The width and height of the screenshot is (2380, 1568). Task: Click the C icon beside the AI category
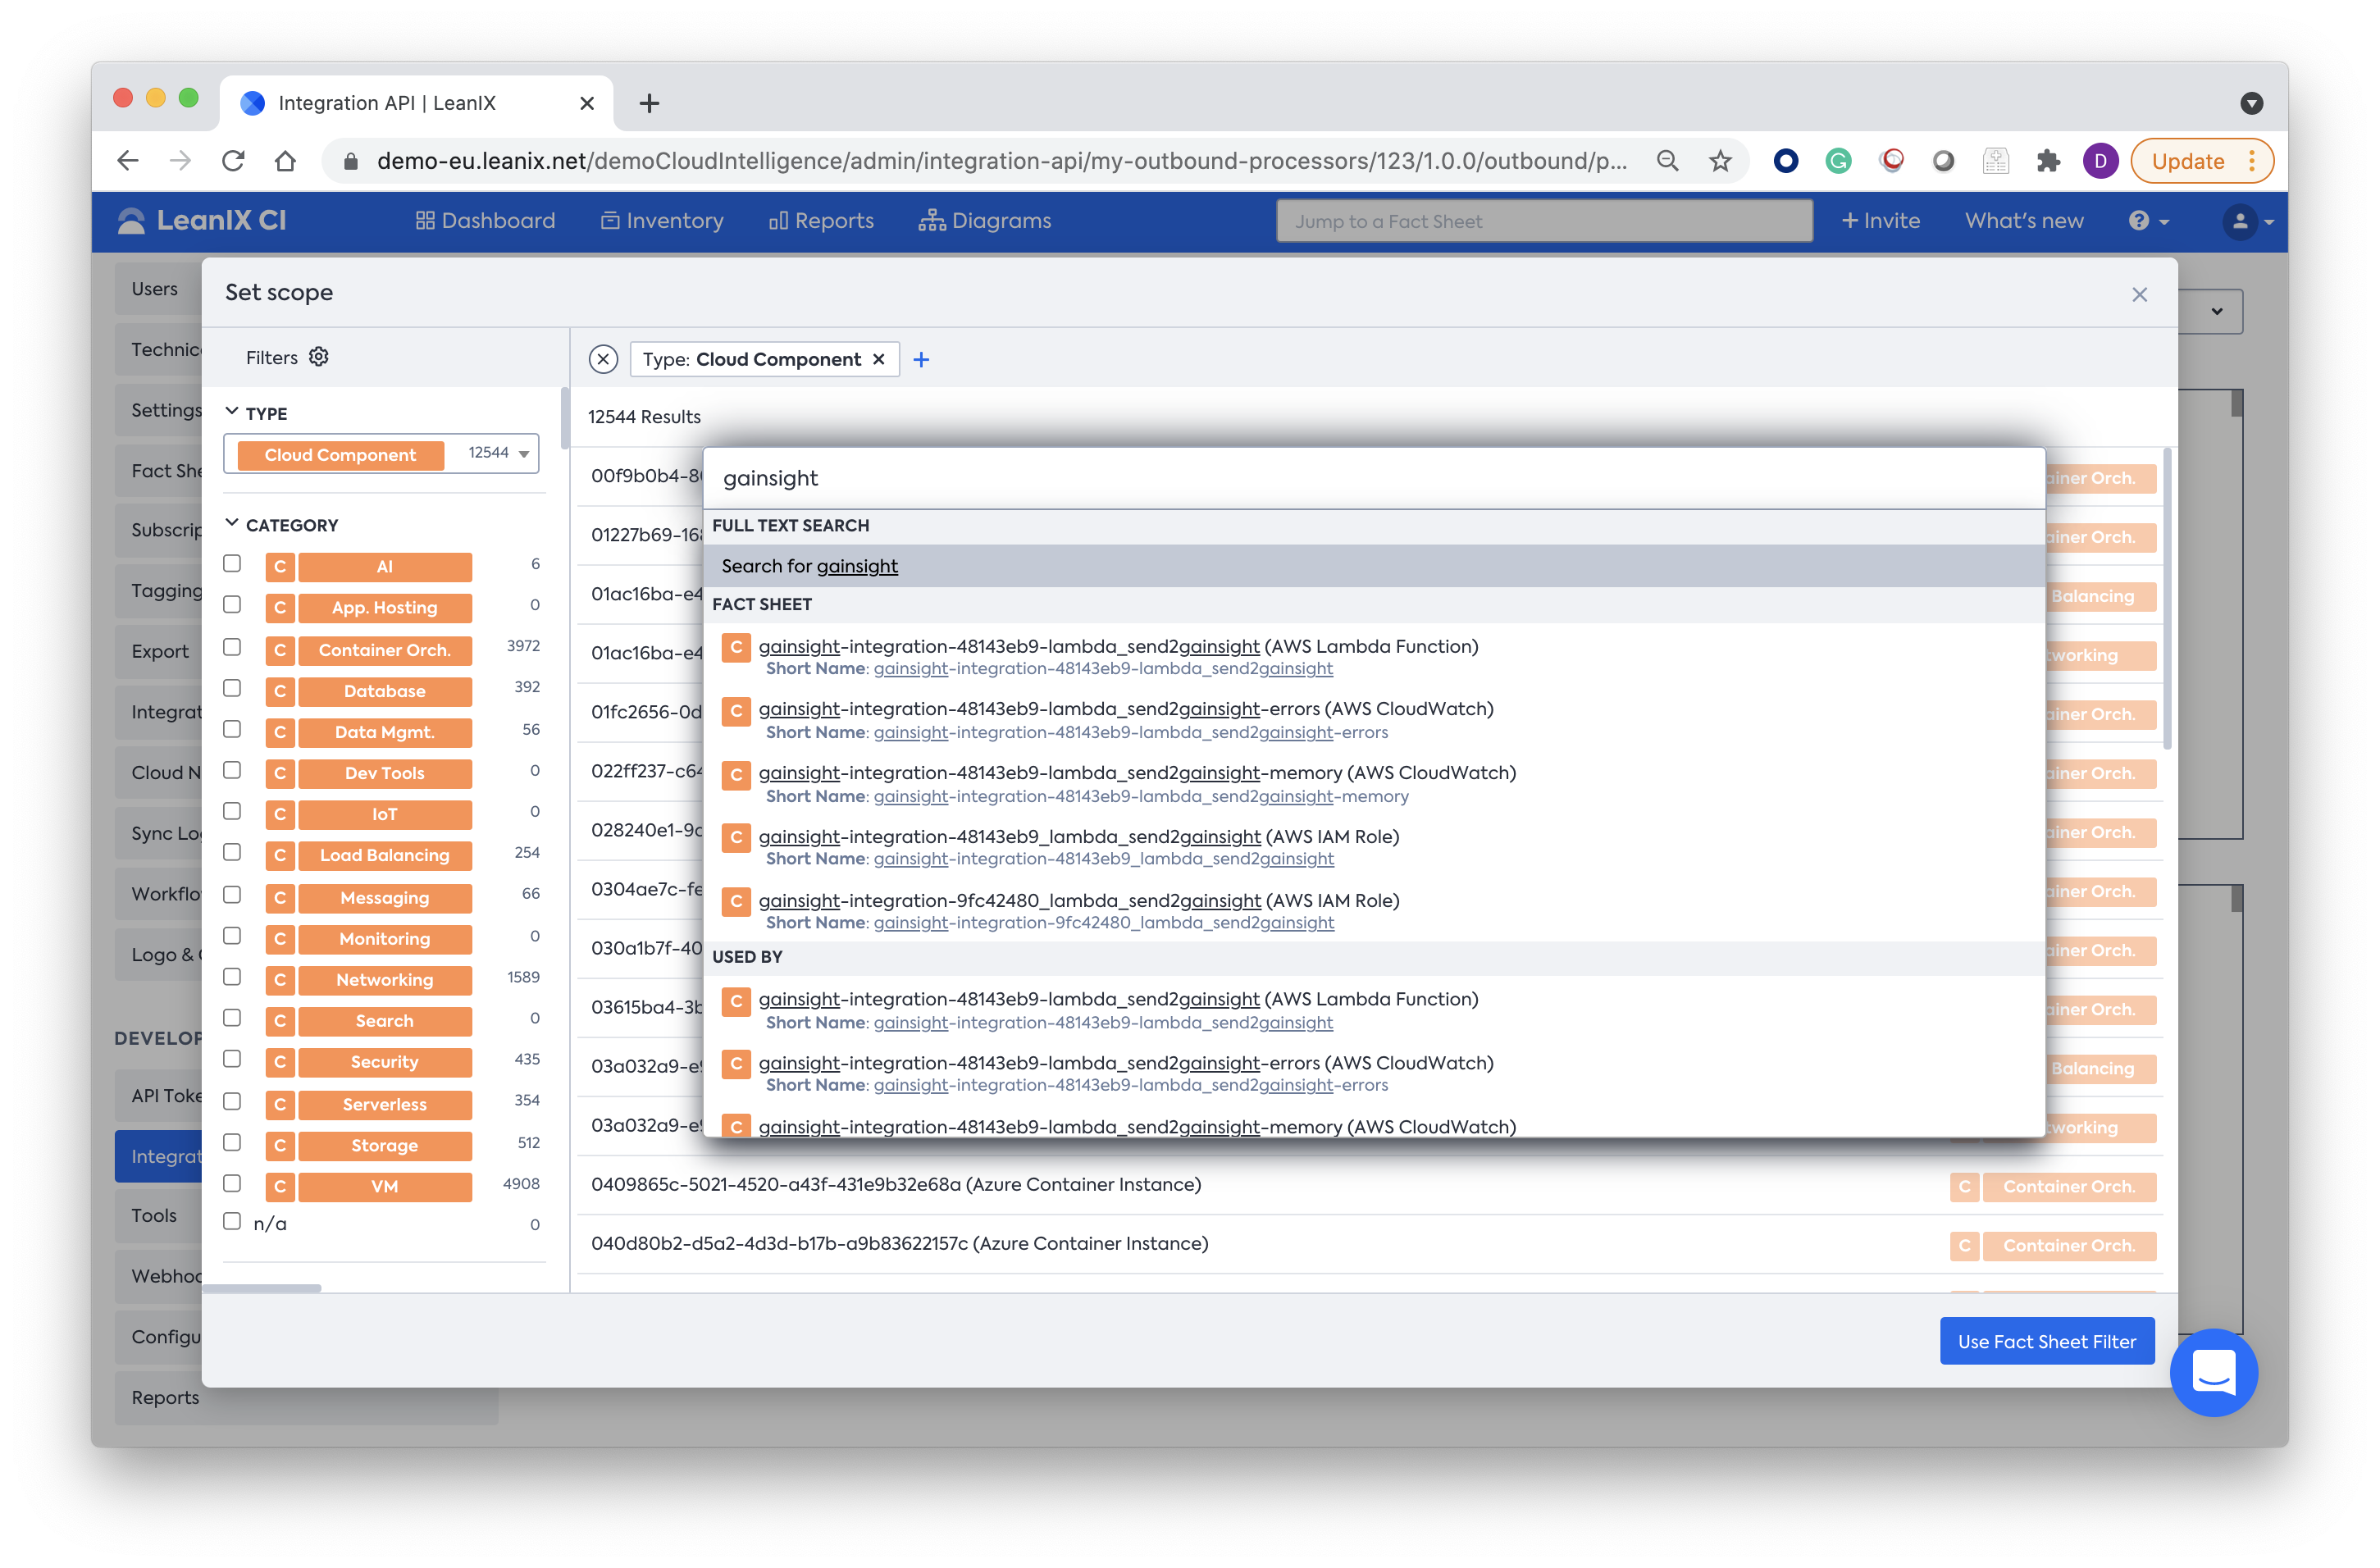coord(280,567)
